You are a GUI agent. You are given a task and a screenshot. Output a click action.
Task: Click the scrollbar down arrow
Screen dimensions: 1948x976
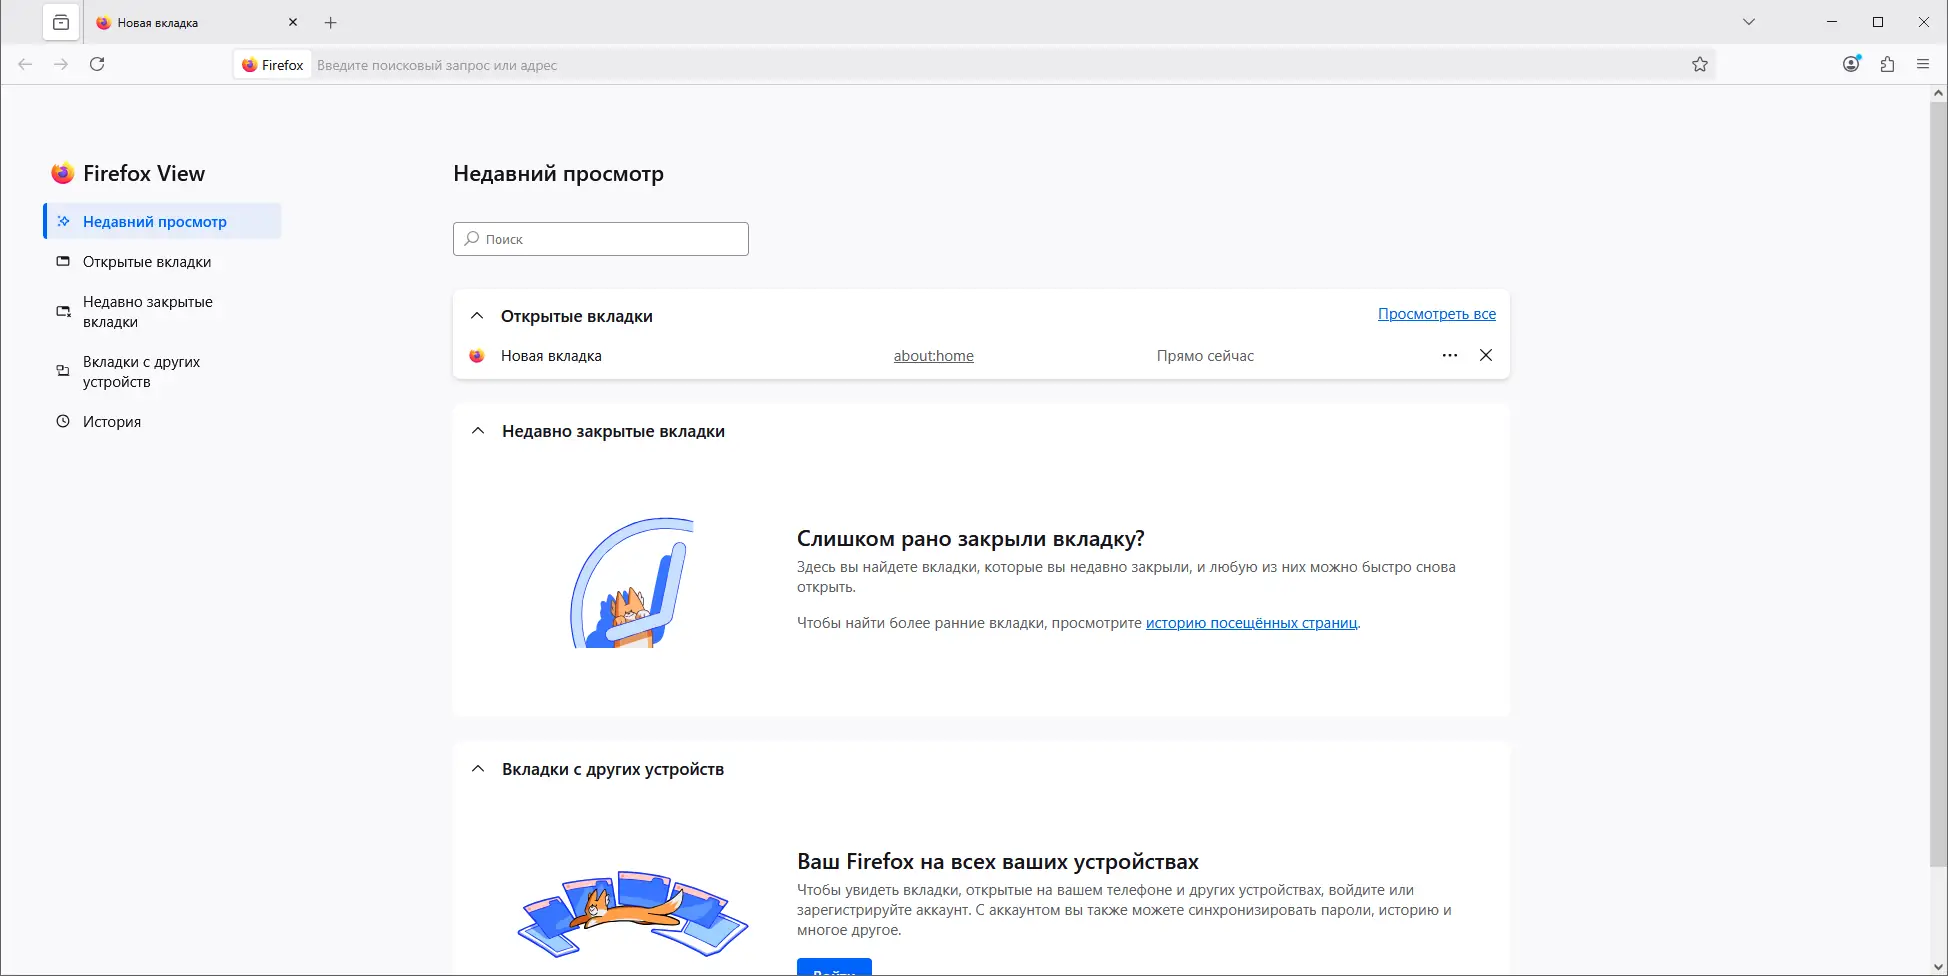tap(1938, 967)
